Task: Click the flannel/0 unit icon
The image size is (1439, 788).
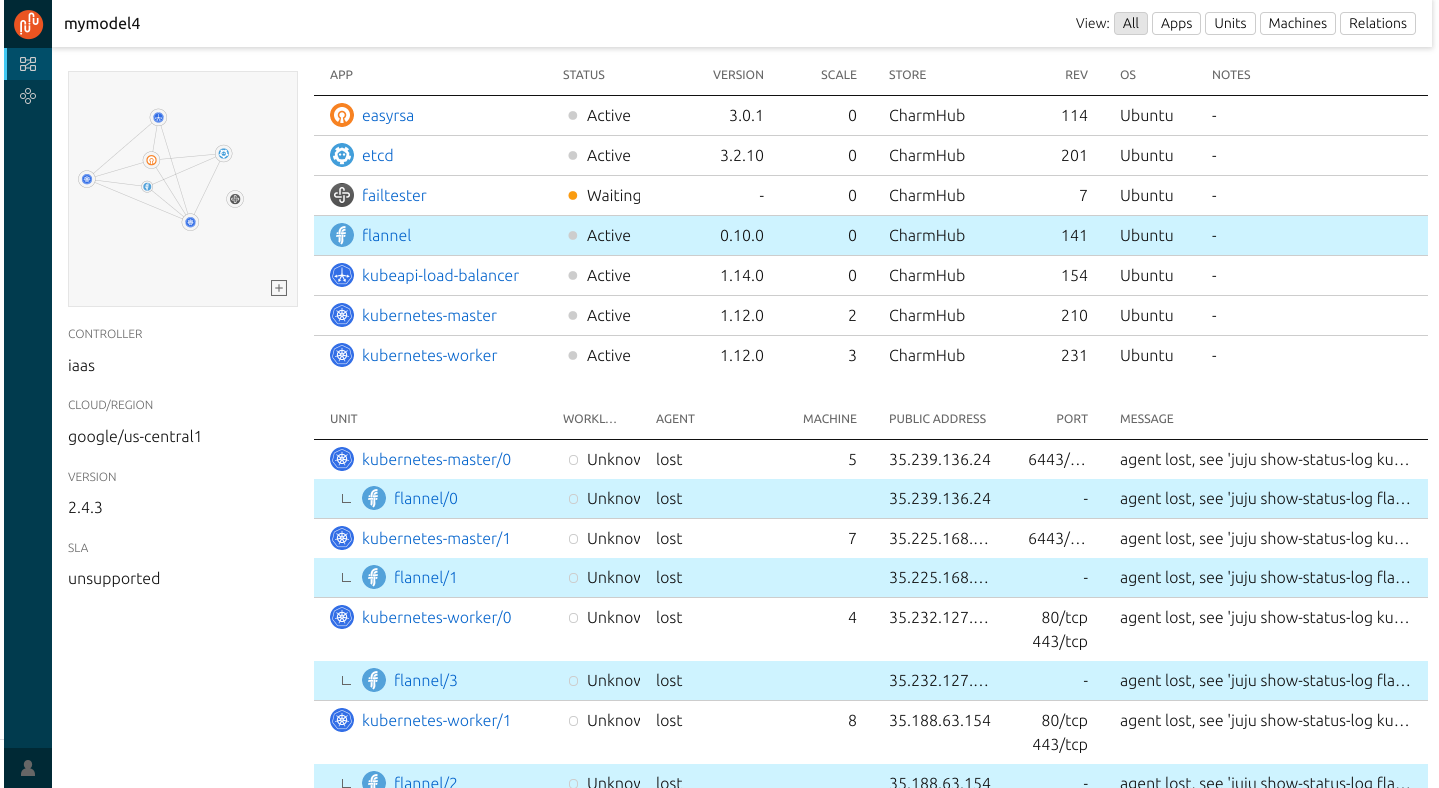Action: coord(373,497)
